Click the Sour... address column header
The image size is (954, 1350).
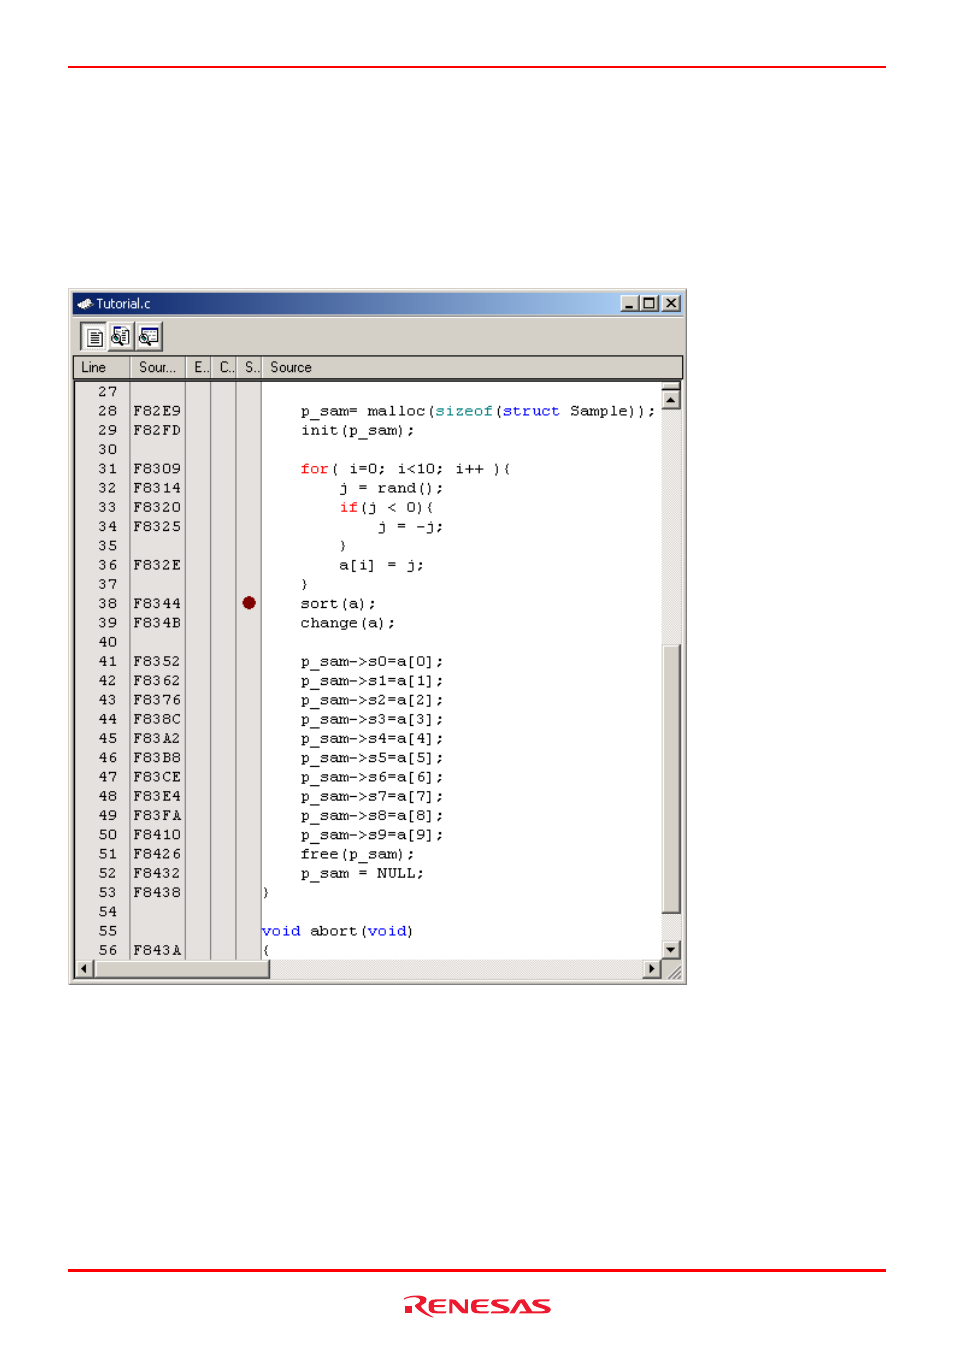coord(157,368)
